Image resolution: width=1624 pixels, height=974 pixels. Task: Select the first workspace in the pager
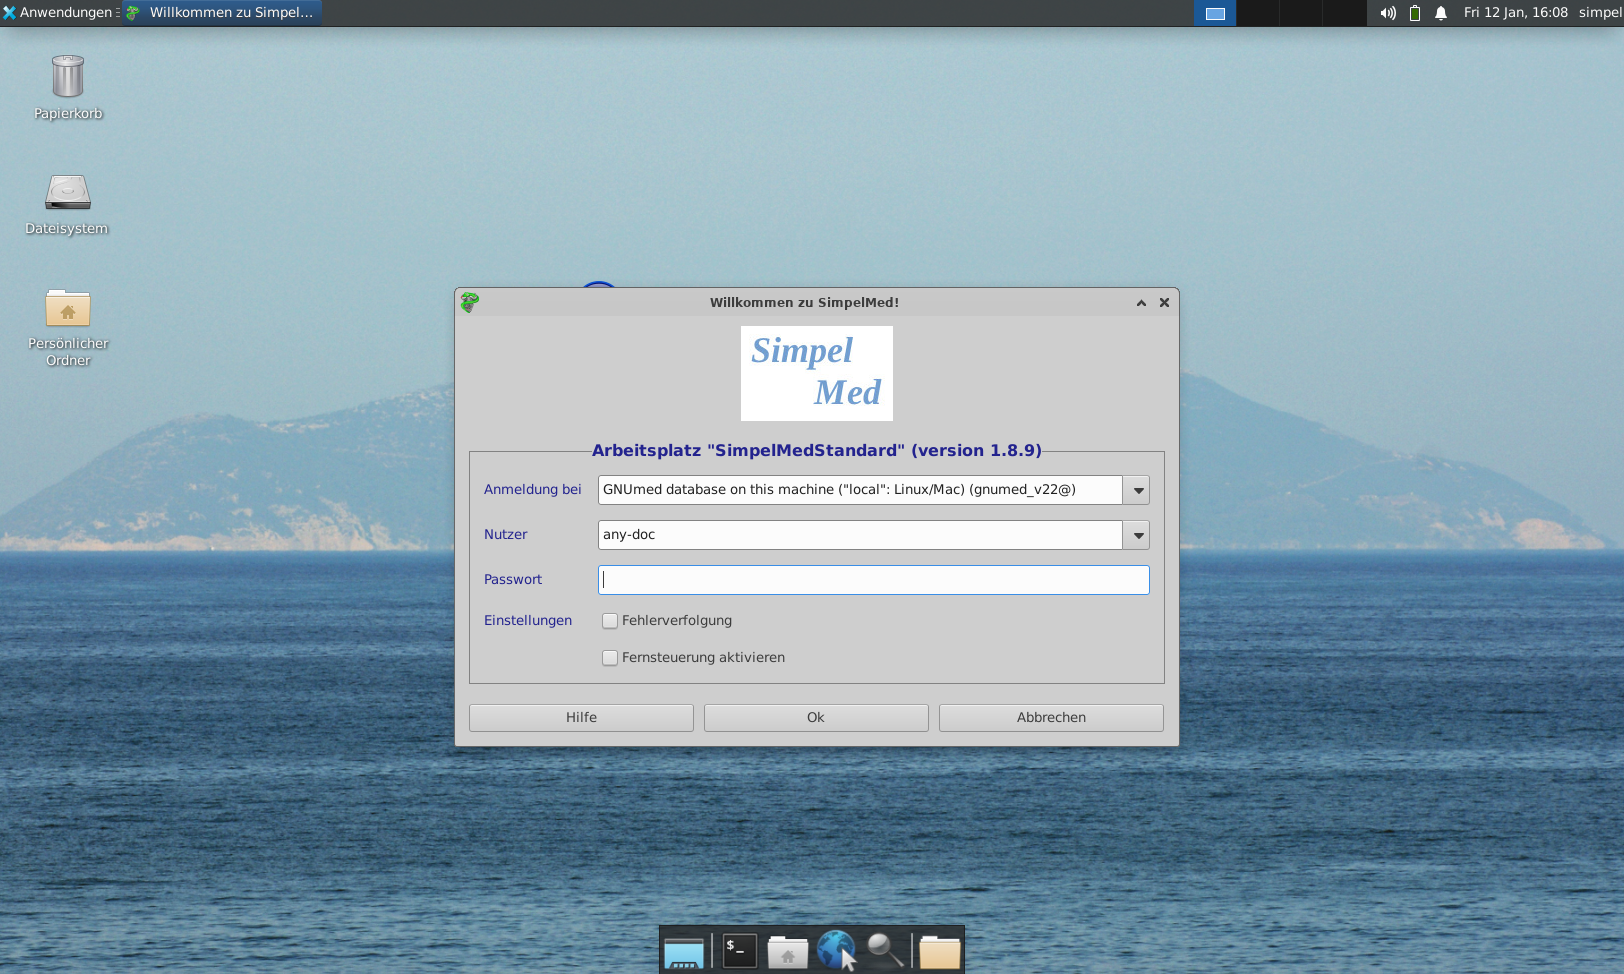[x=1215, y=13]
